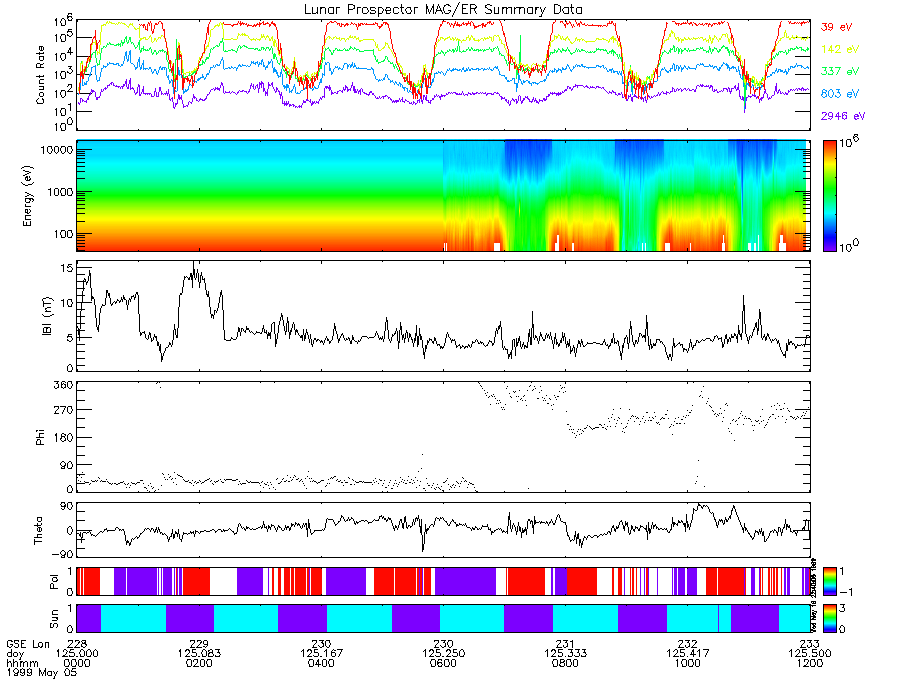Click the '1200' time tick label

(810, 663)
